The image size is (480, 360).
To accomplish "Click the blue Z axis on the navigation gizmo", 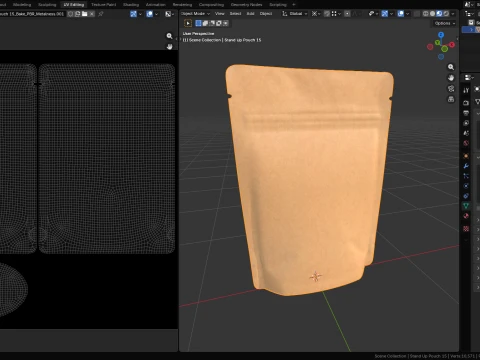I will pos(441,35).
